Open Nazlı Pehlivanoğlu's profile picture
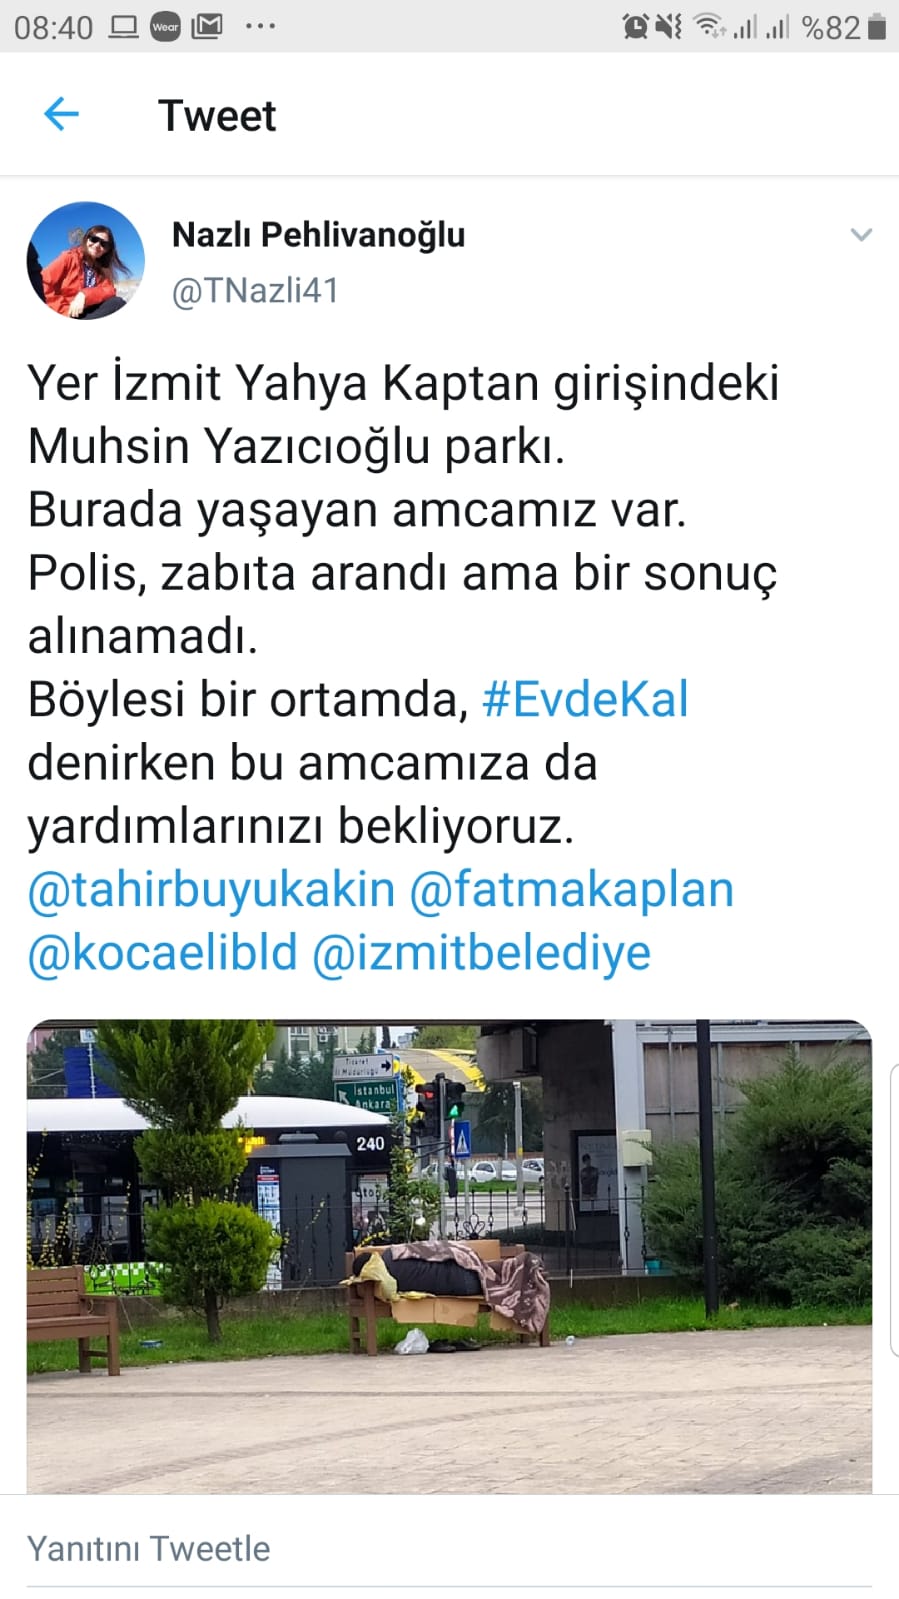Viewport: 899px width, 1599px height. pos(85,261)
